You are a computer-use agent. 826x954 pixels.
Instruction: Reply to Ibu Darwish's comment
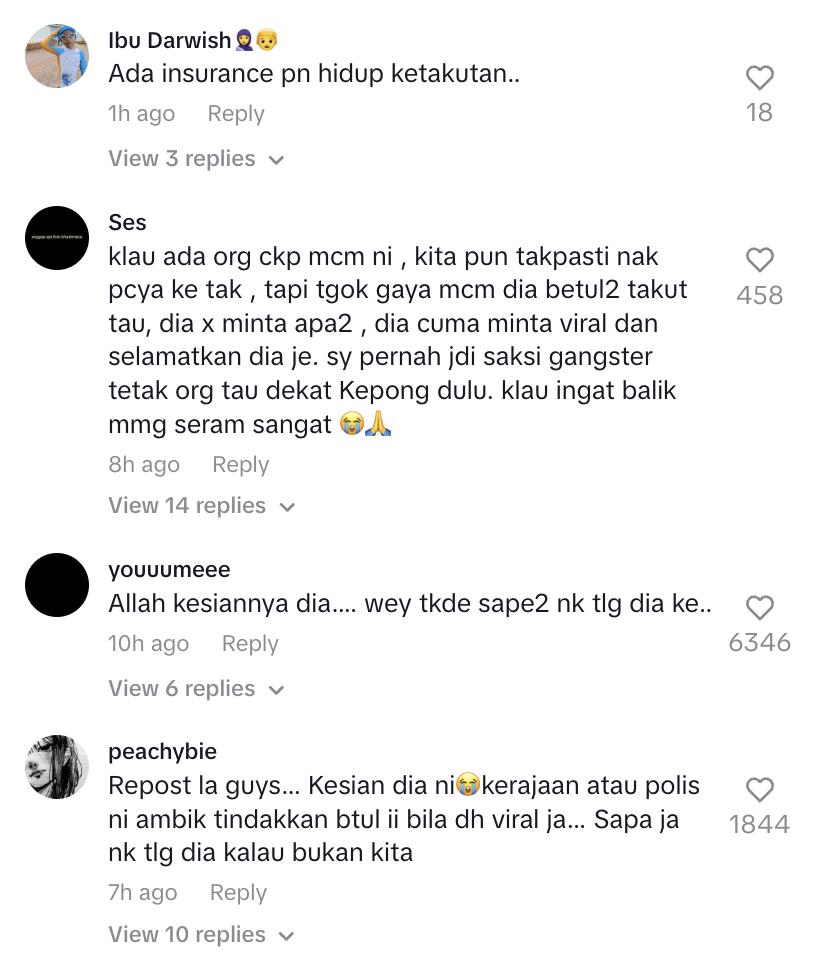(236, 114)
